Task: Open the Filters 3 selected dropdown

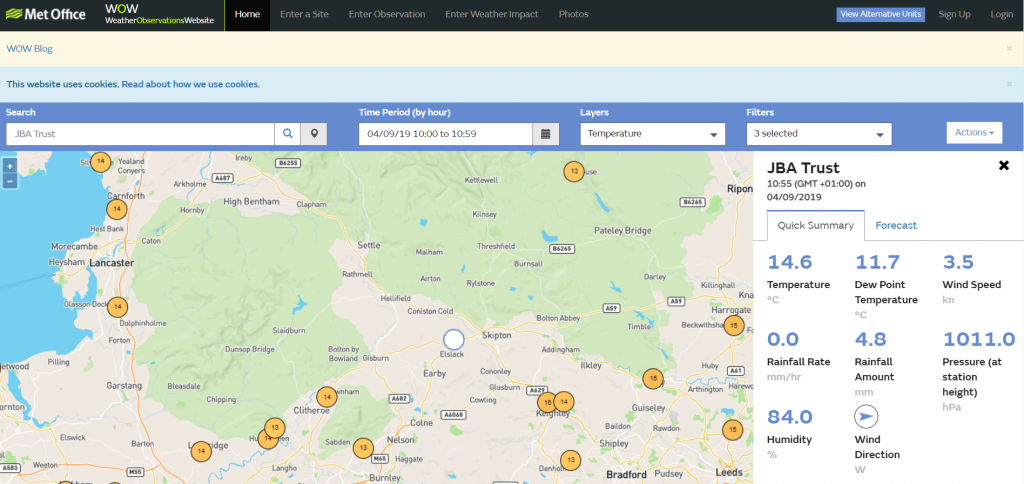Action: coord(819,134)
